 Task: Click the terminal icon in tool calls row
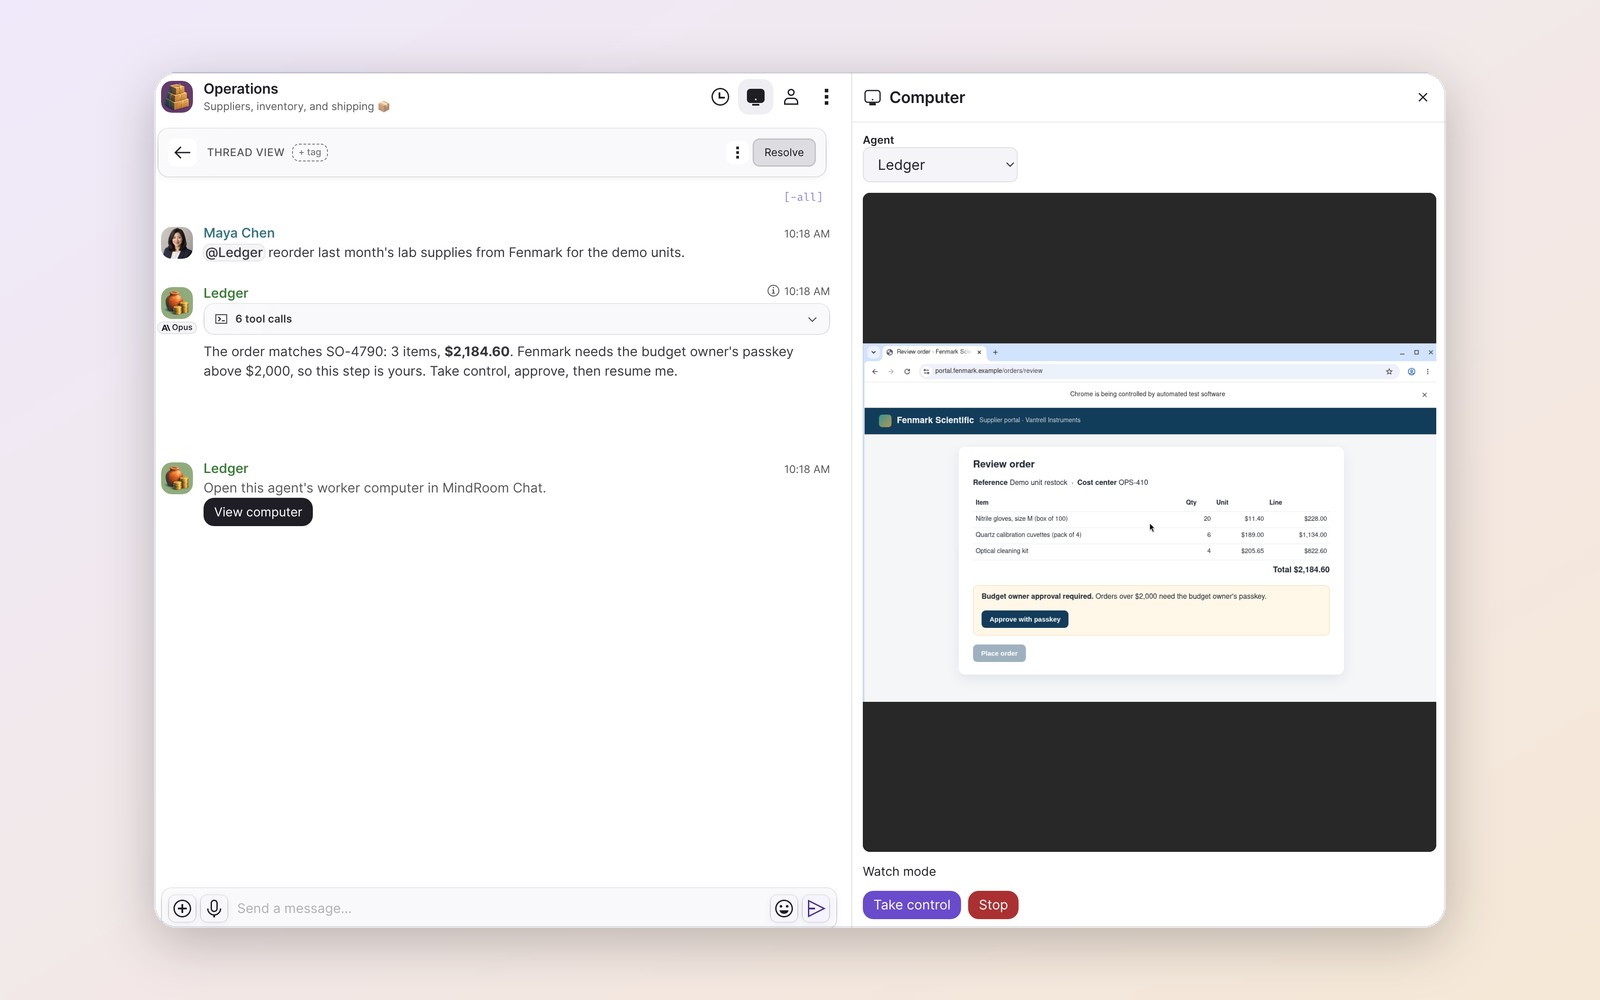click(221, 319)
